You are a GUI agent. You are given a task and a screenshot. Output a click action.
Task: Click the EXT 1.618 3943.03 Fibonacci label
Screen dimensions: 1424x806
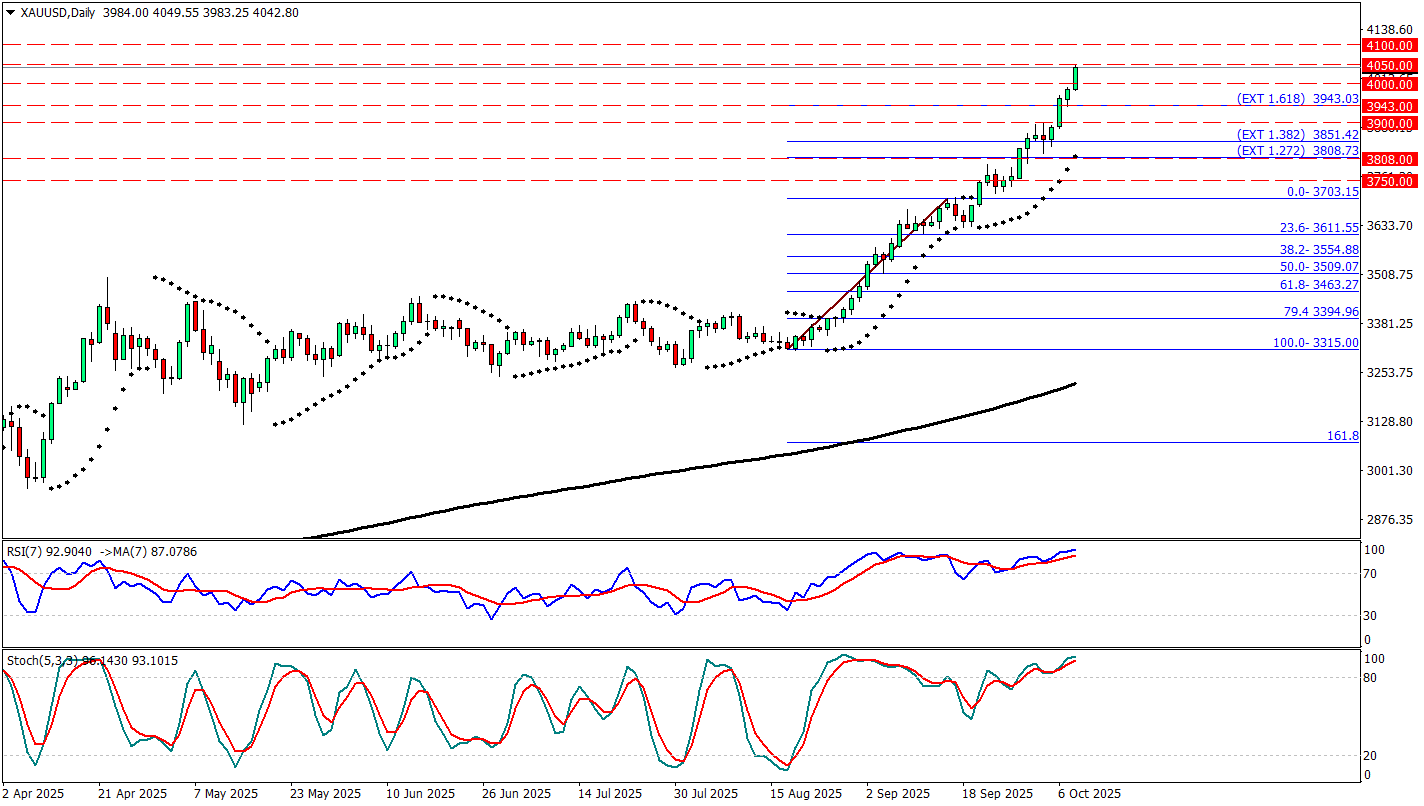click(1297, 99)
